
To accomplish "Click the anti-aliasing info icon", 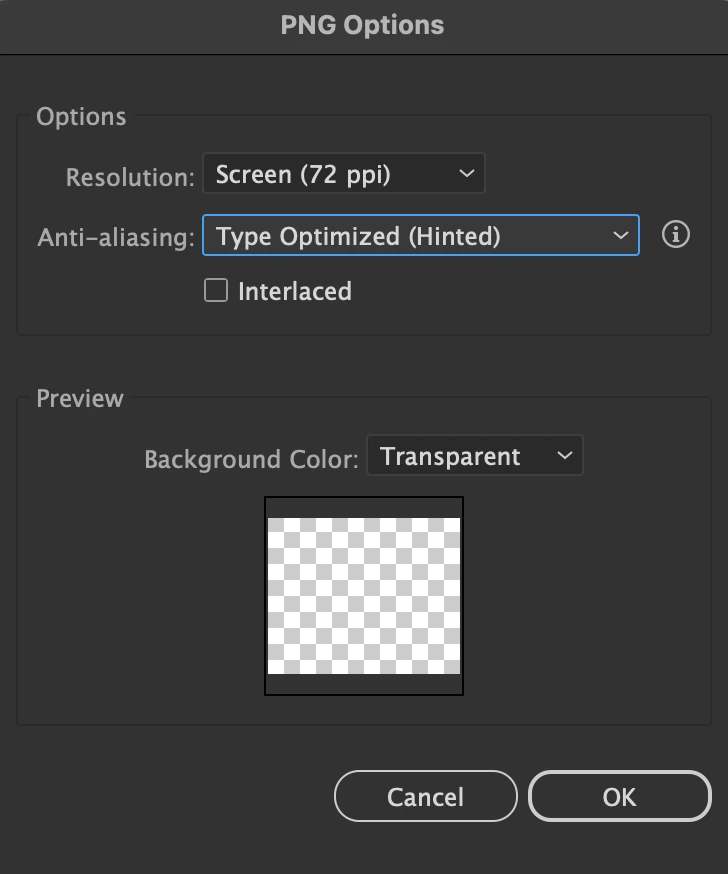I will 676,236.
